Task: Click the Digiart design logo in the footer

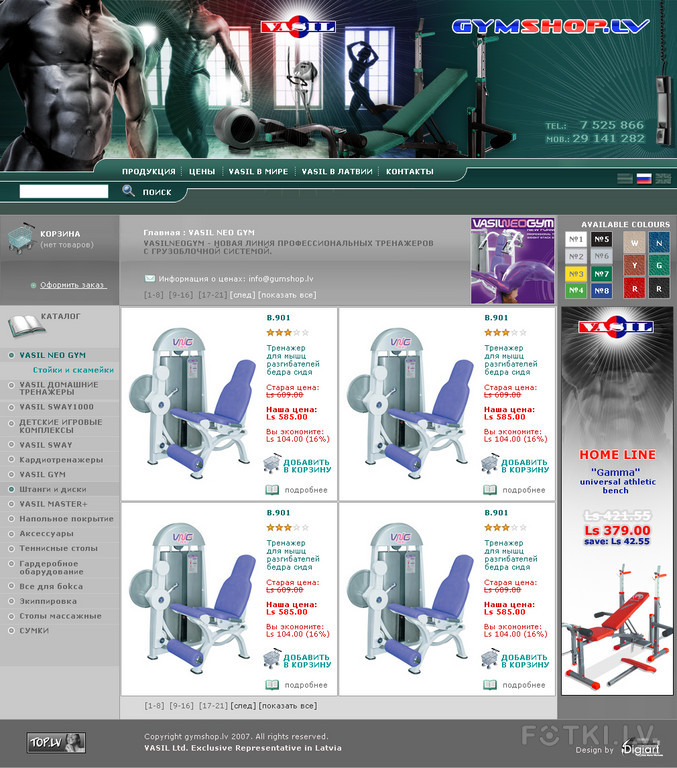Action: pyautogui.click(x=640, y=748)
